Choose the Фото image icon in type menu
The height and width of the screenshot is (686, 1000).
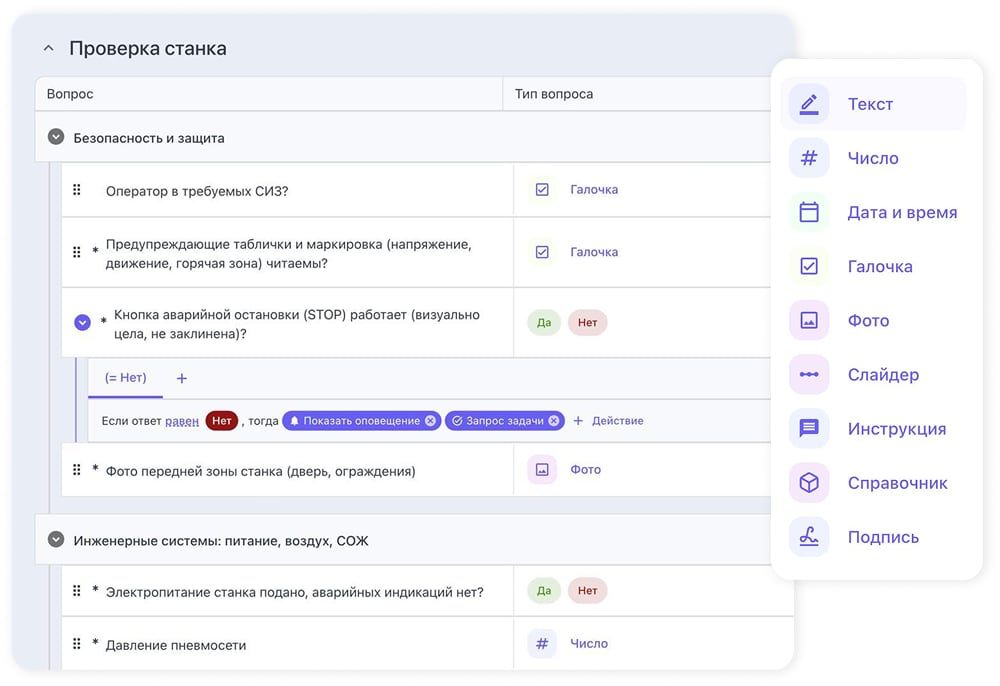point(809,320)
